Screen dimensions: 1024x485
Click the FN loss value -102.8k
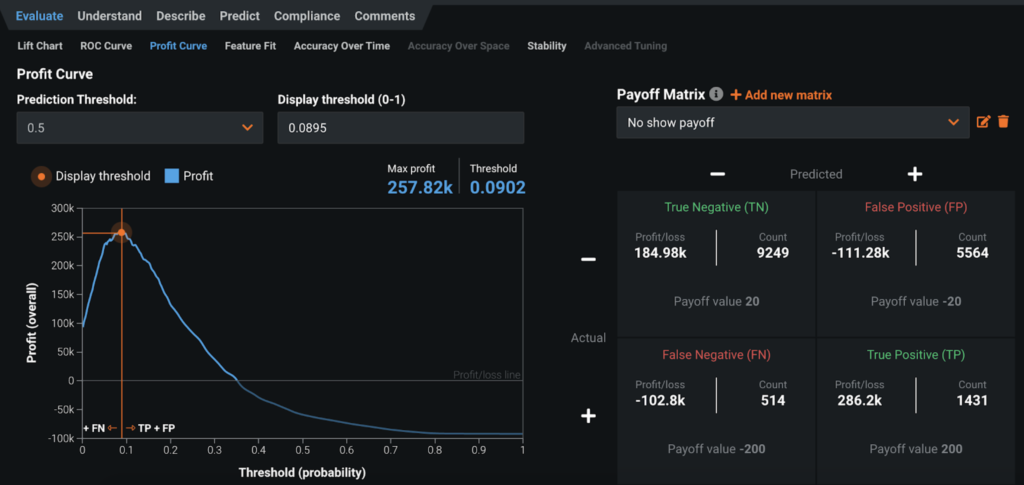pyautogui.click(x=661, y=401)
